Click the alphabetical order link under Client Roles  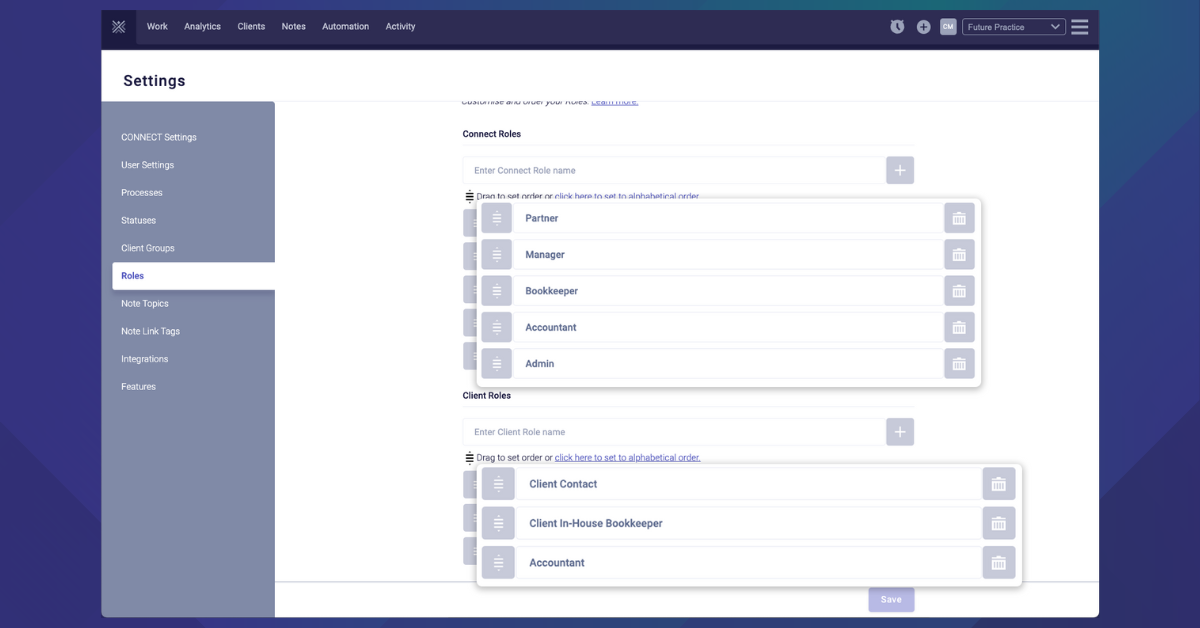pyautogui.click(x=628, y=457)
